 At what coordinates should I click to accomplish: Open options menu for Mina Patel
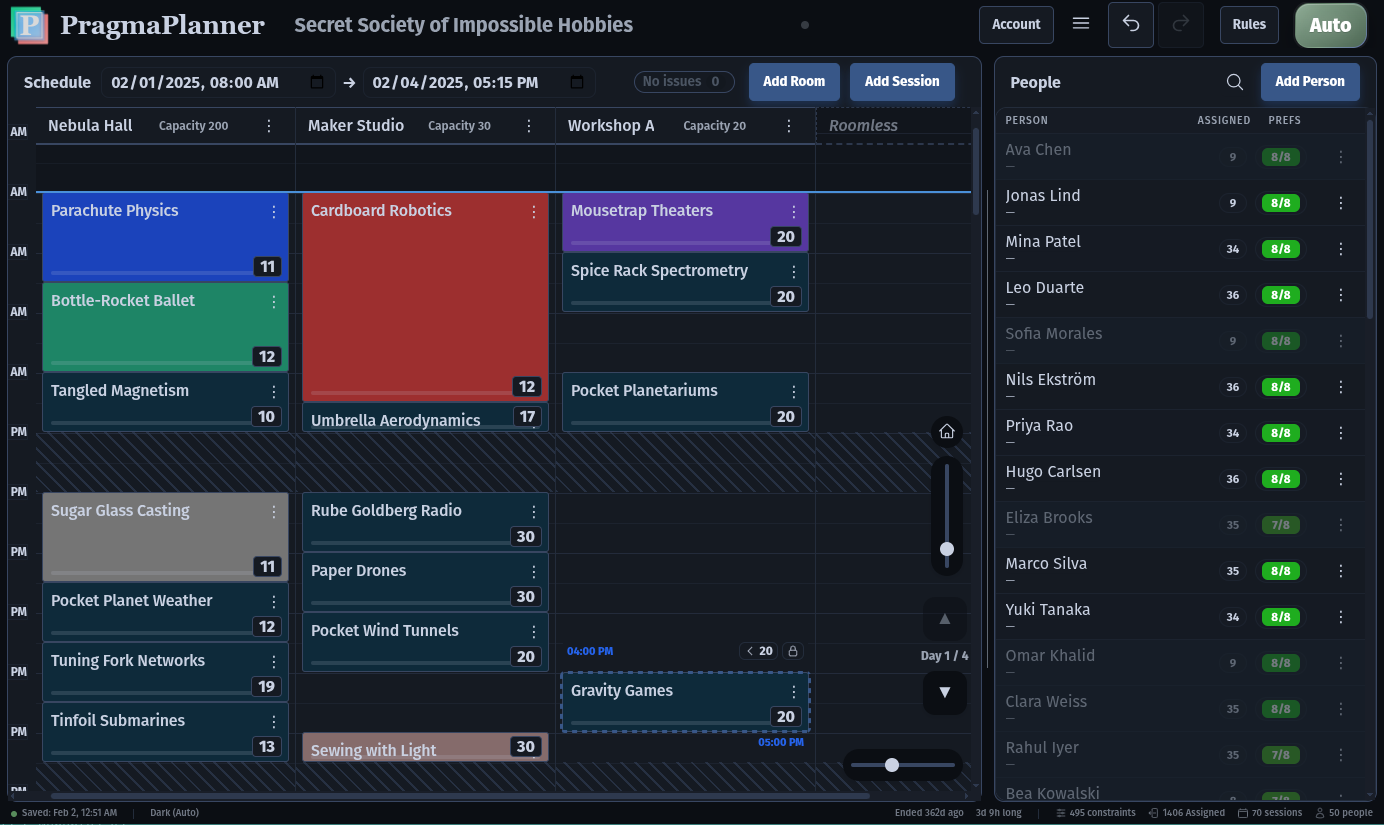click(x=1341, y=248)
